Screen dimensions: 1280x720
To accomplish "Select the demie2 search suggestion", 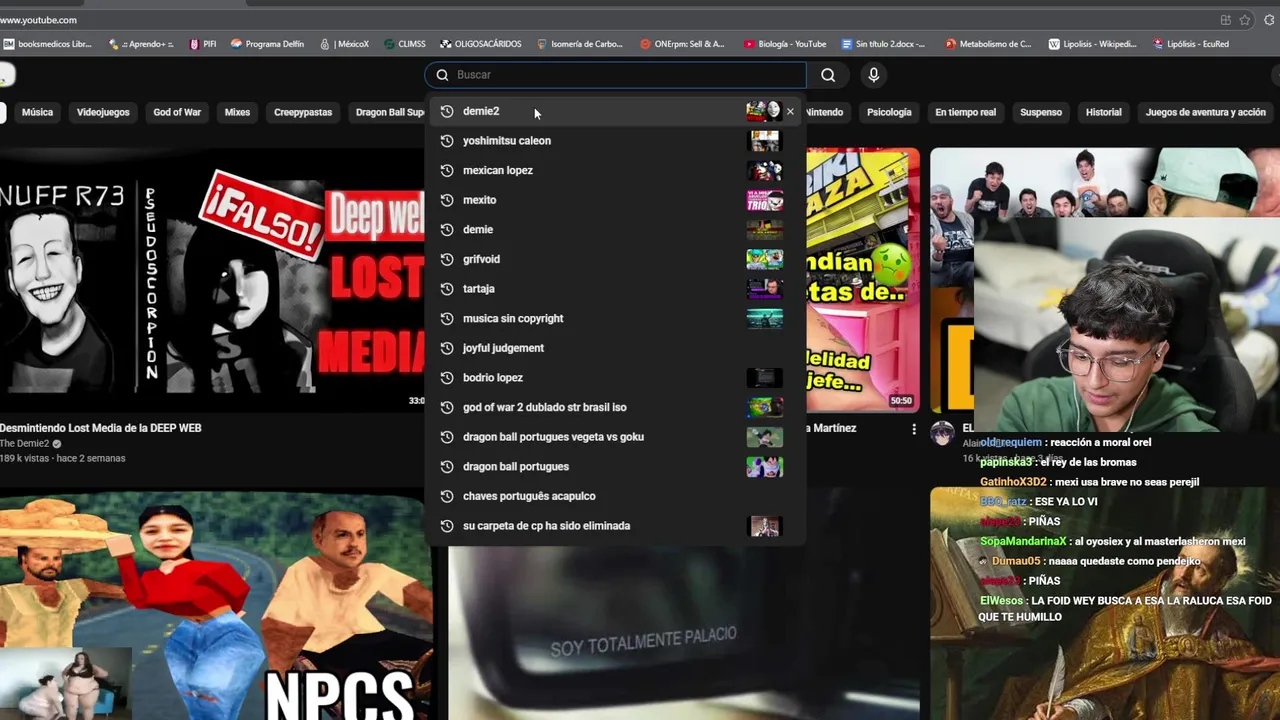I will pyautogui.click(x=615, y=111).
